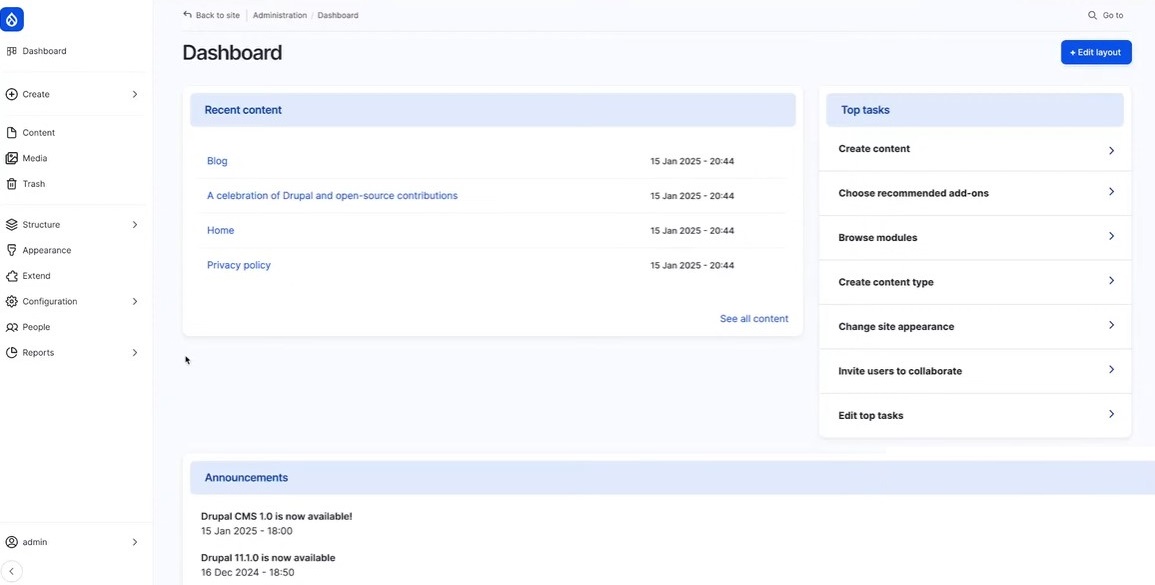This screenshot has width=1155, height=585.
Task: Click the Administration breadcrumb
Action: 280,15
